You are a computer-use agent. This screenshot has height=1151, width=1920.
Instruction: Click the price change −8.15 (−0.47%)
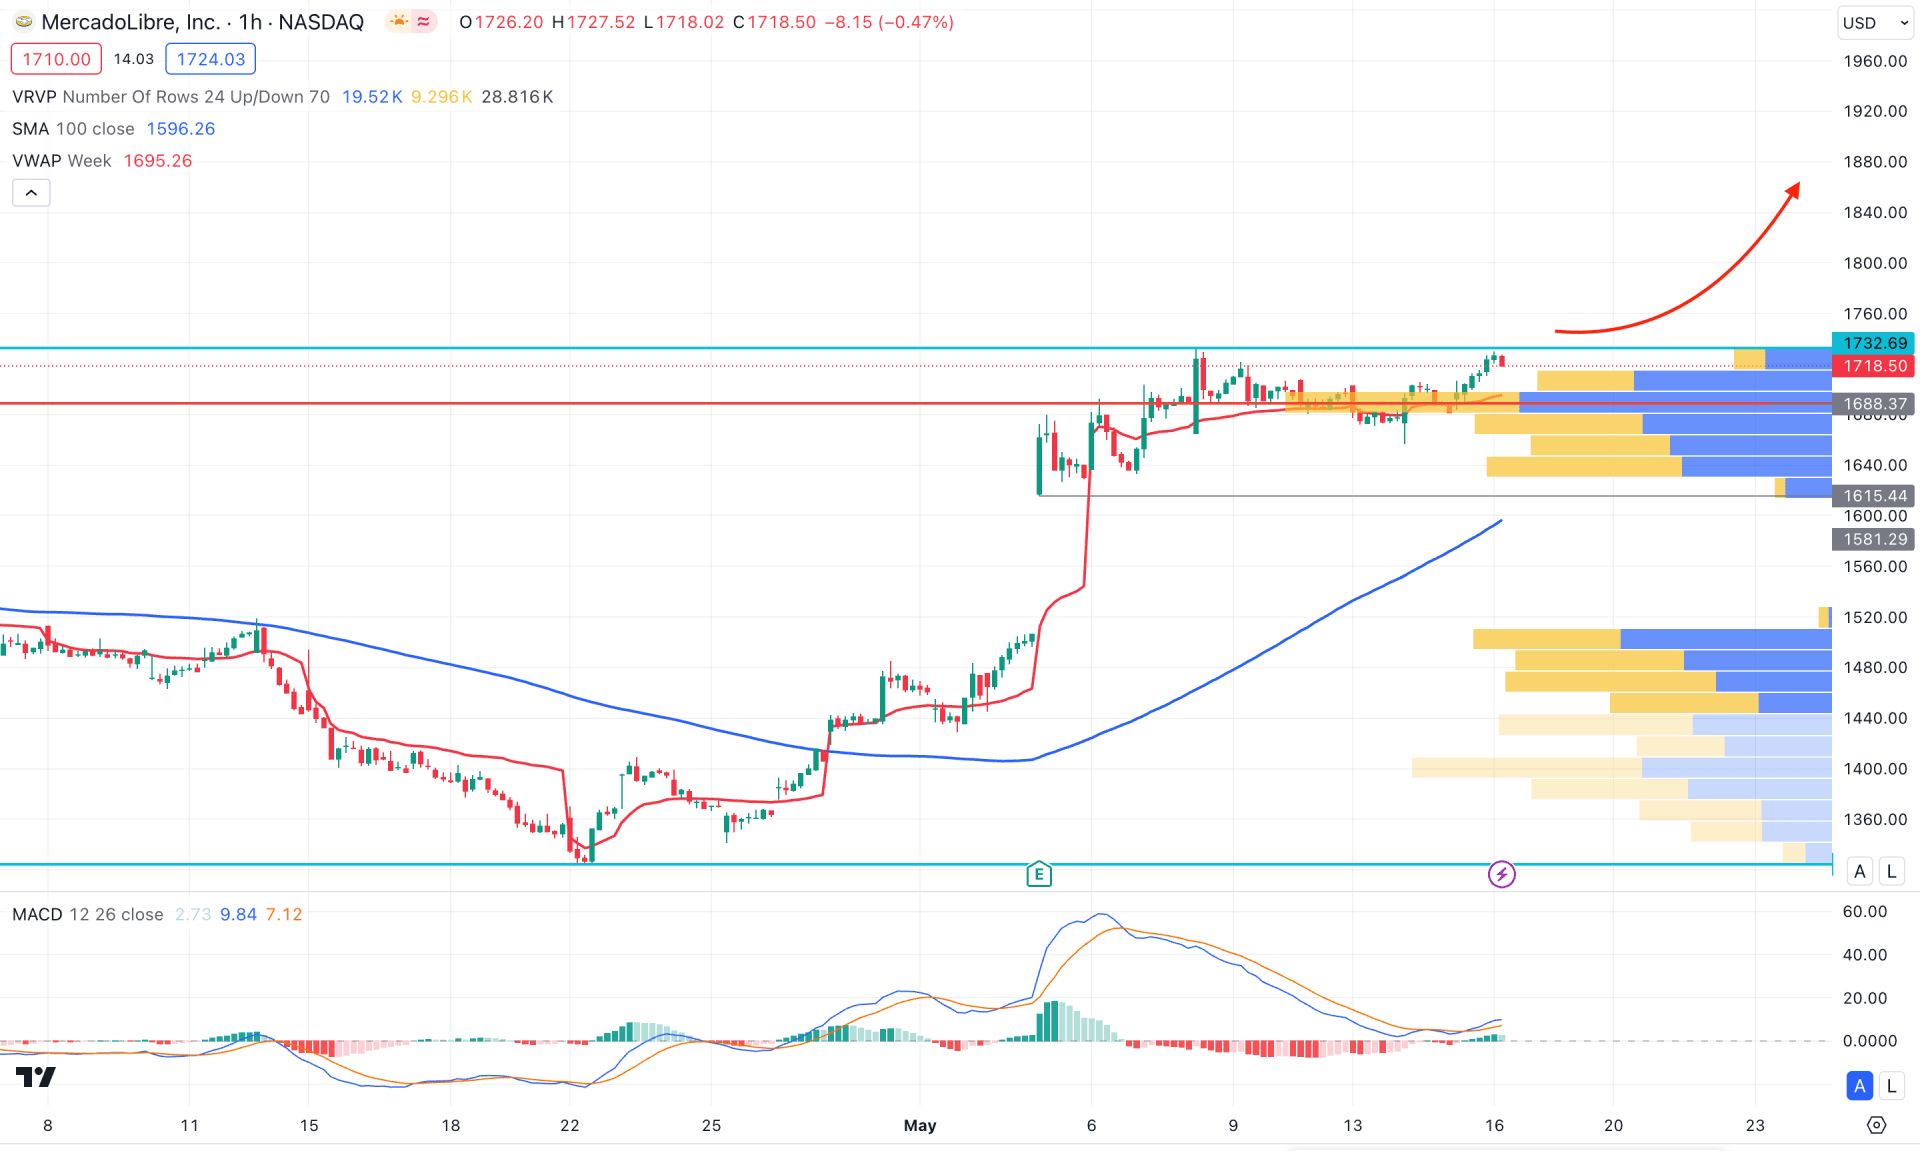889,22
